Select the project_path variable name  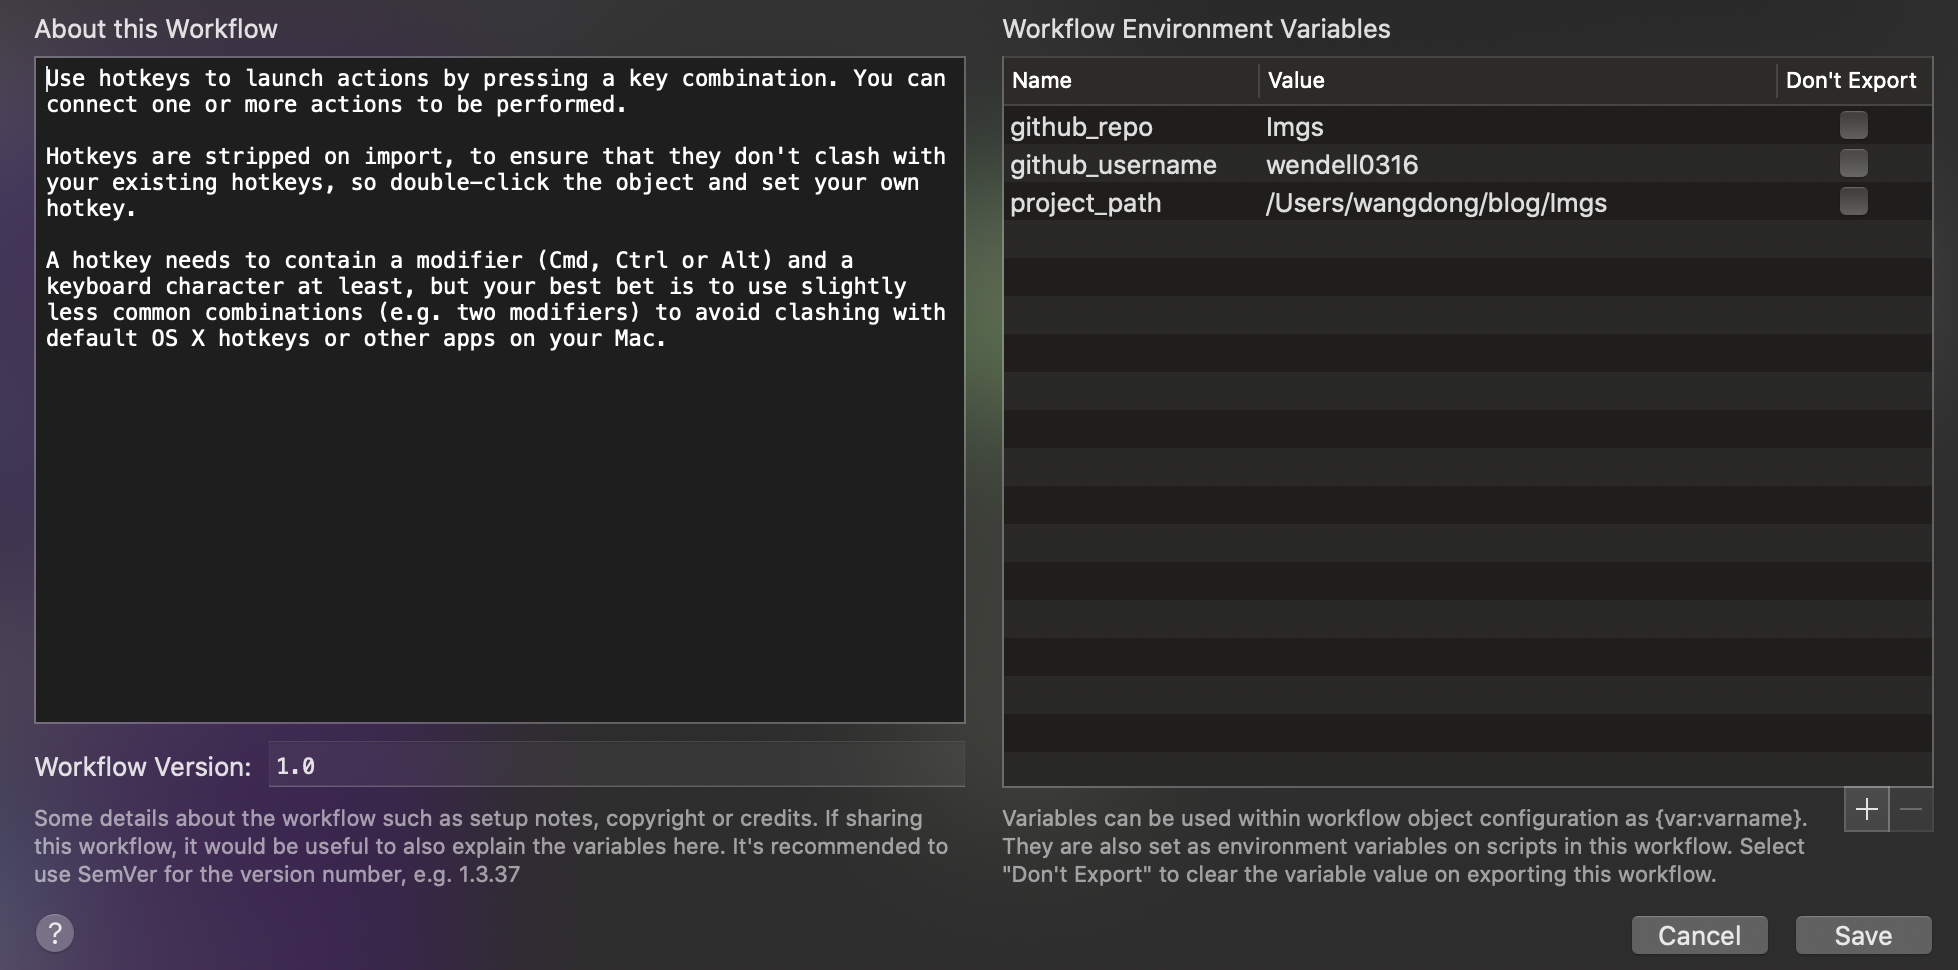point(1086,203)
